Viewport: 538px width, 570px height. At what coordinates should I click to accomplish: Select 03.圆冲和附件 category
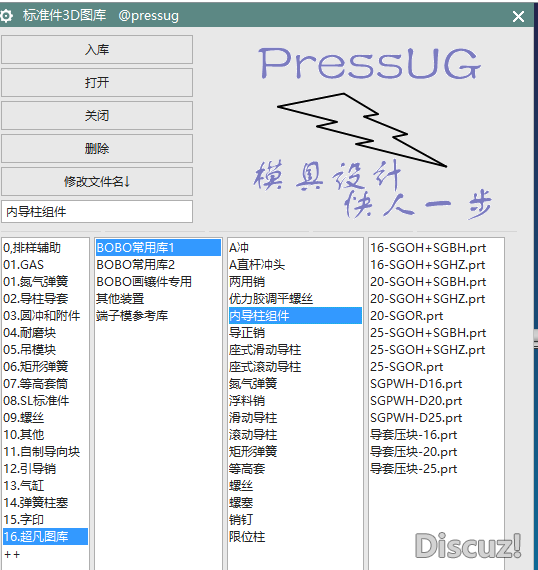tap(45, 316)
